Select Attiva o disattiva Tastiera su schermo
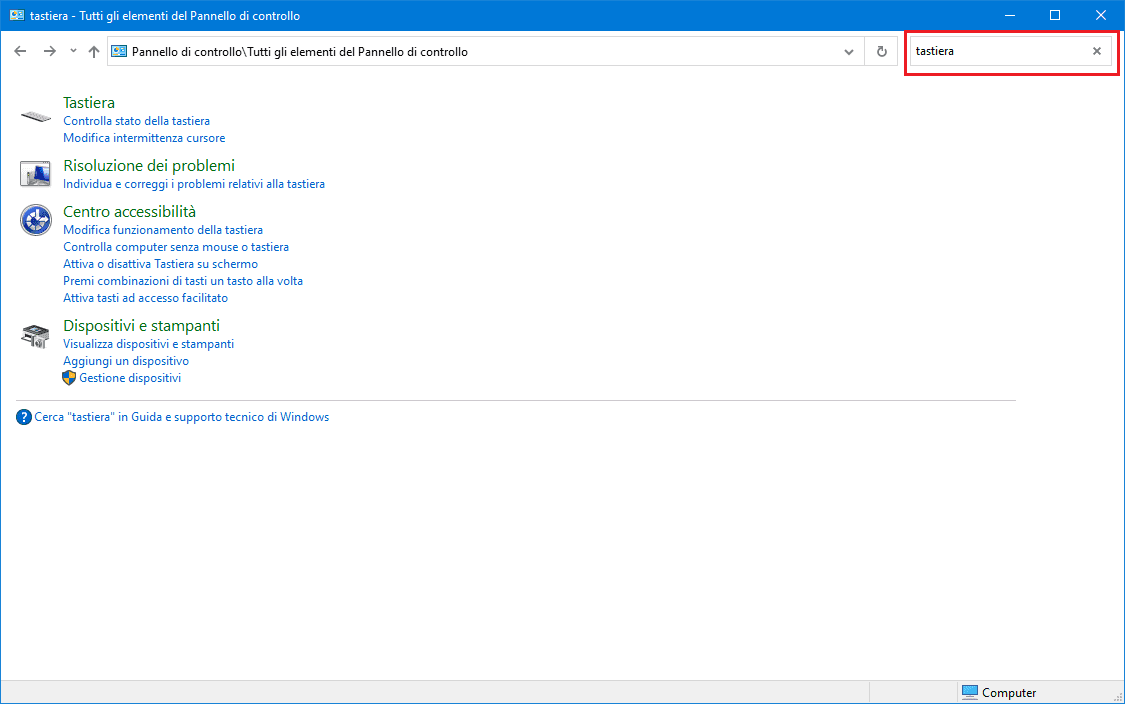The height and width of the screenshot is (704, 1125). (160, 264)
